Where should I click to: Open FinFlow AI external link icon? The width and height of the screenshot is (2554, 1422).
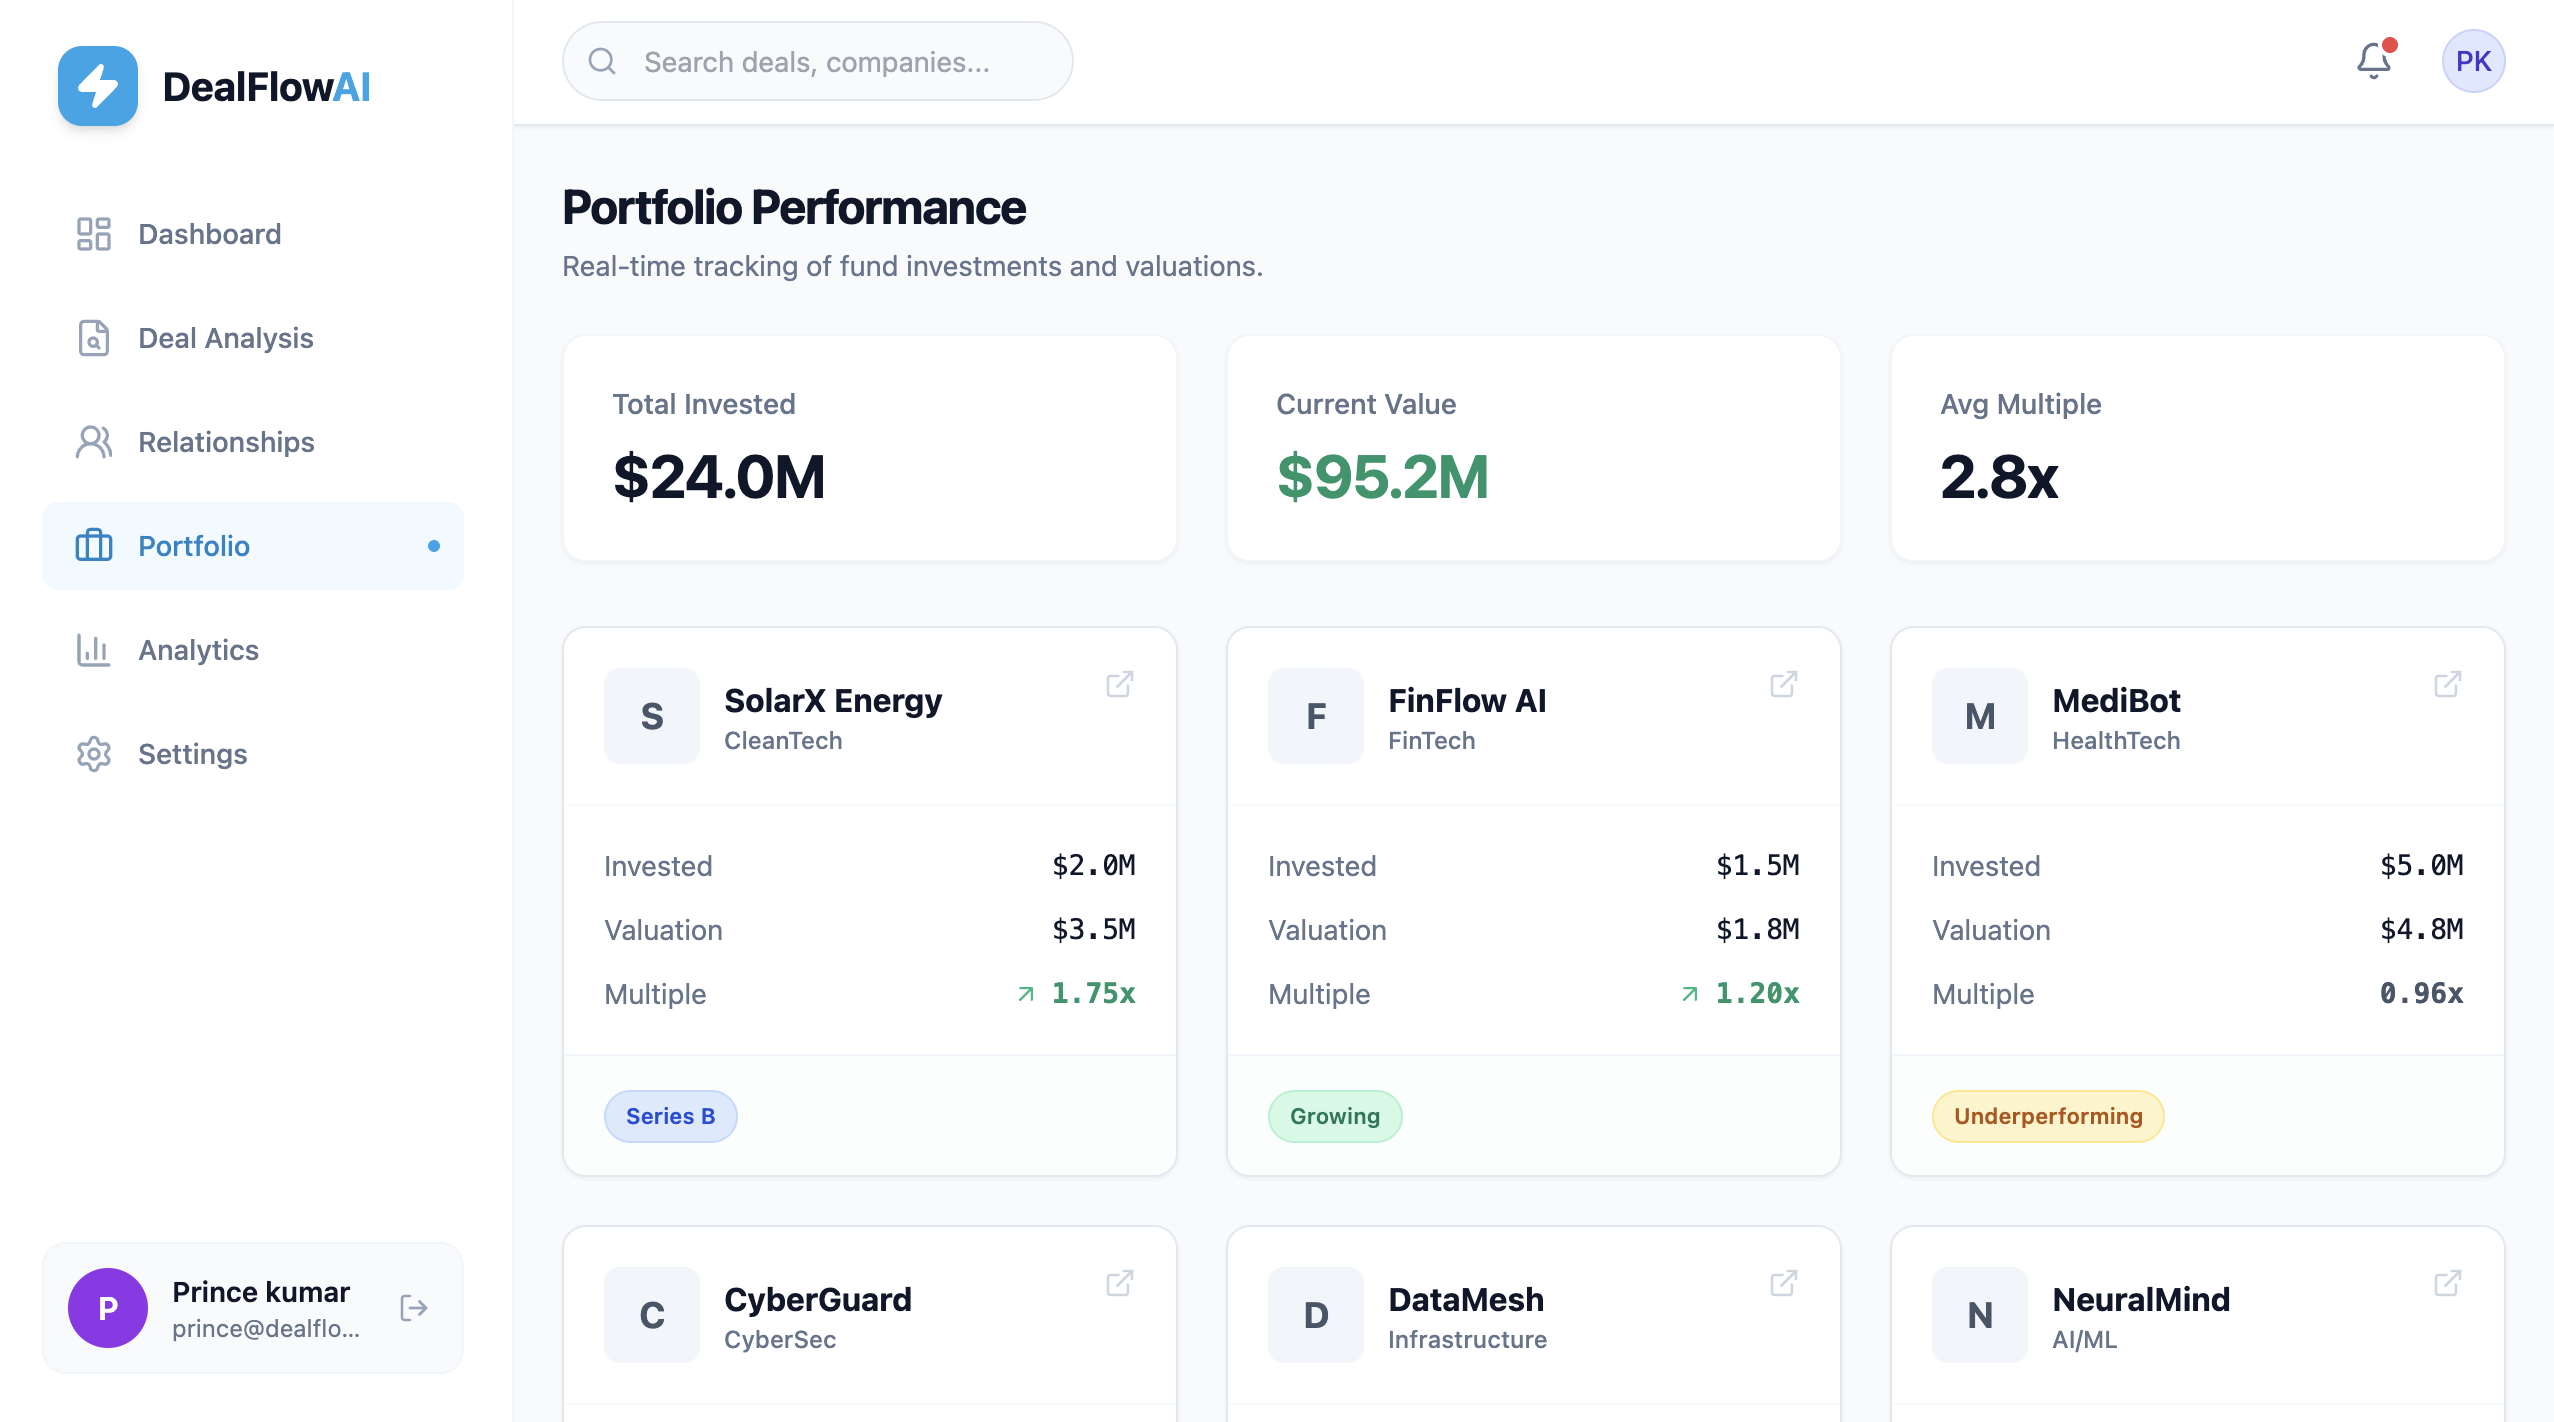click(1783, 684)
